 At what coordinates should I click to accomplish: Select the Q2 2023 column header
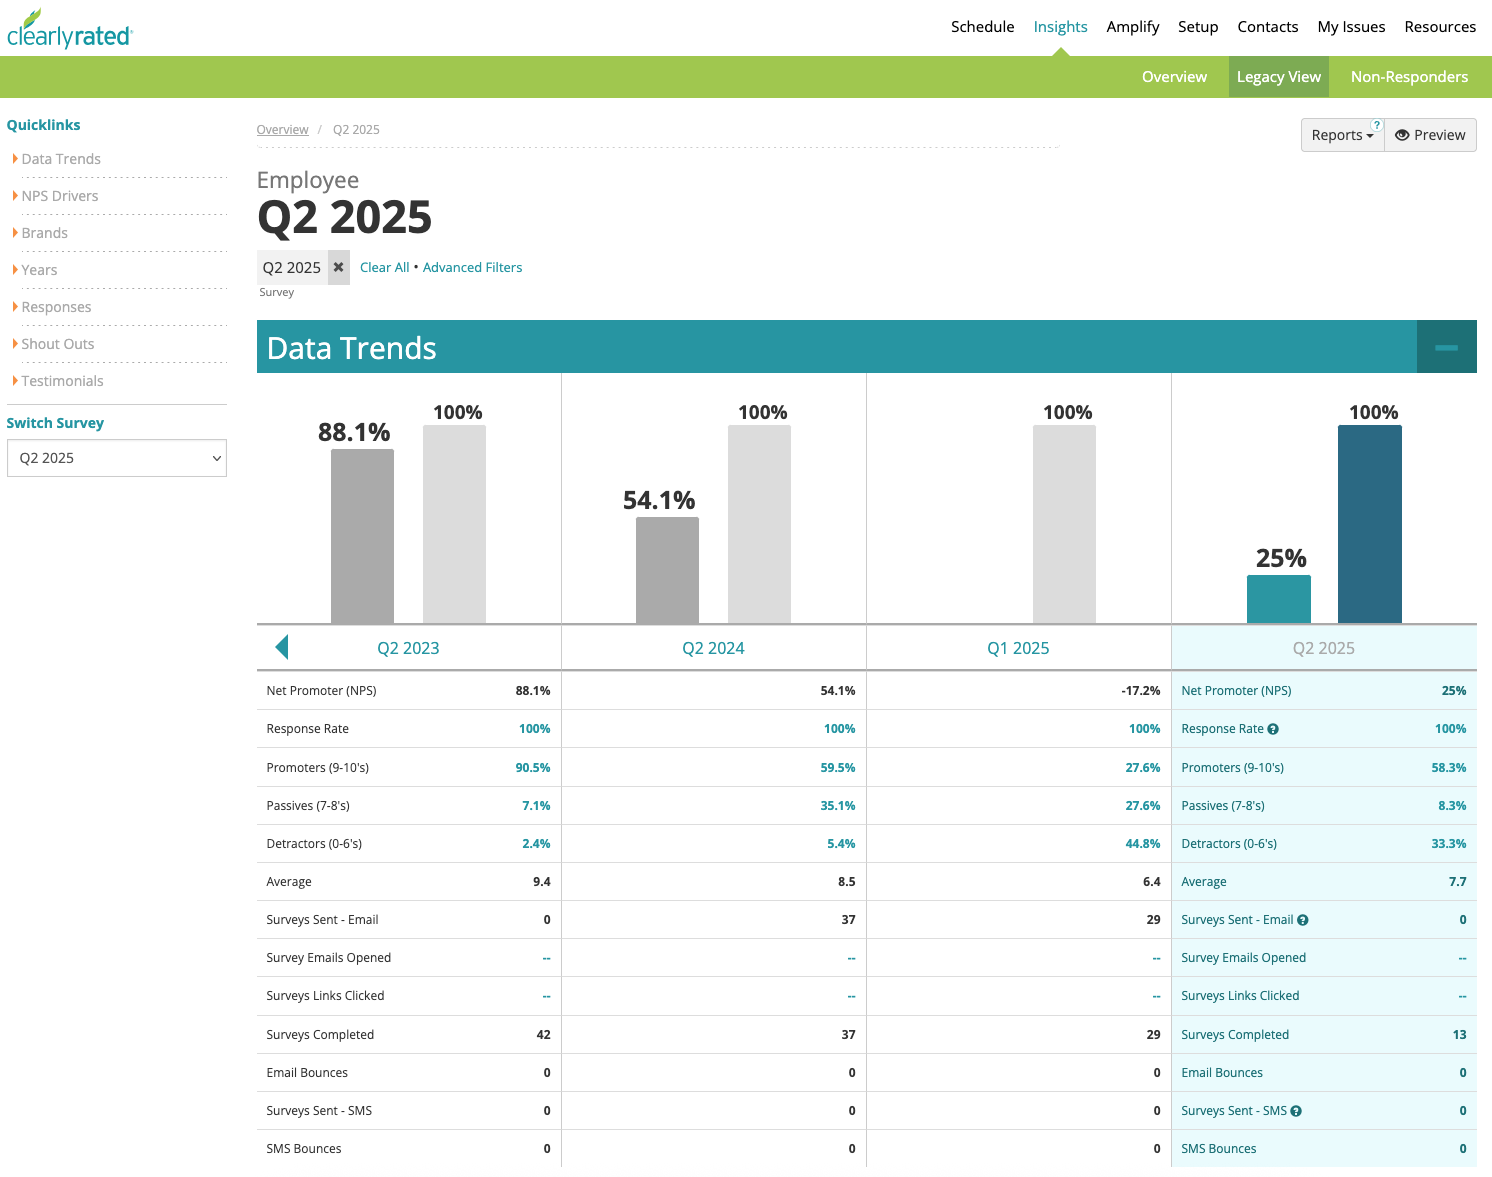click(408, 648)
